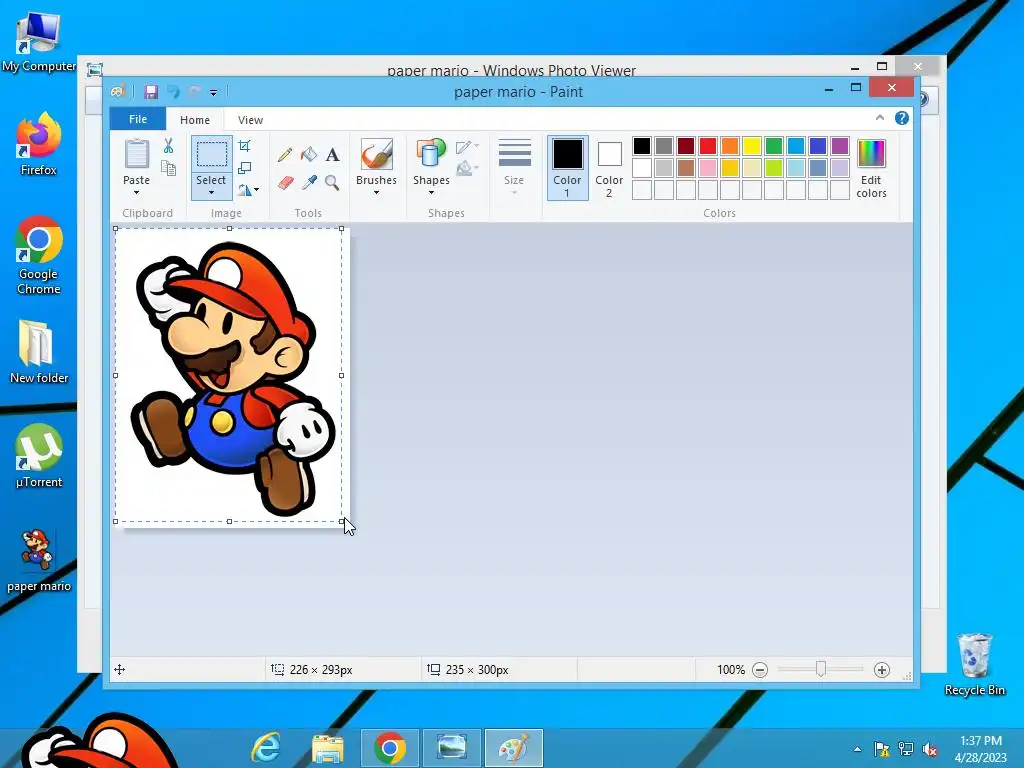Click the zoom out minus button
The image size is (1024, 768).
[x=760, y=669]
